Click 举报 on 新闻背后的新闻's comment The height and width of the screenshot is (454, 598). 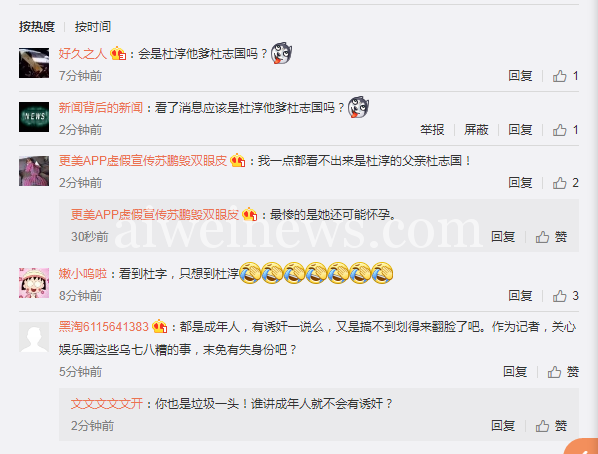tap(432, 130)
